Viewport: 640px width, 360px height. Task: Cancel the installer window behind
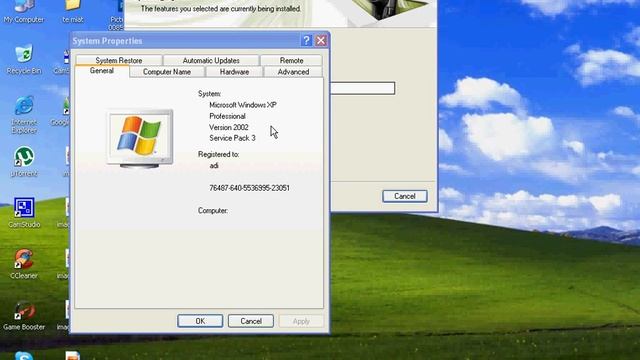tap(405, 196)
